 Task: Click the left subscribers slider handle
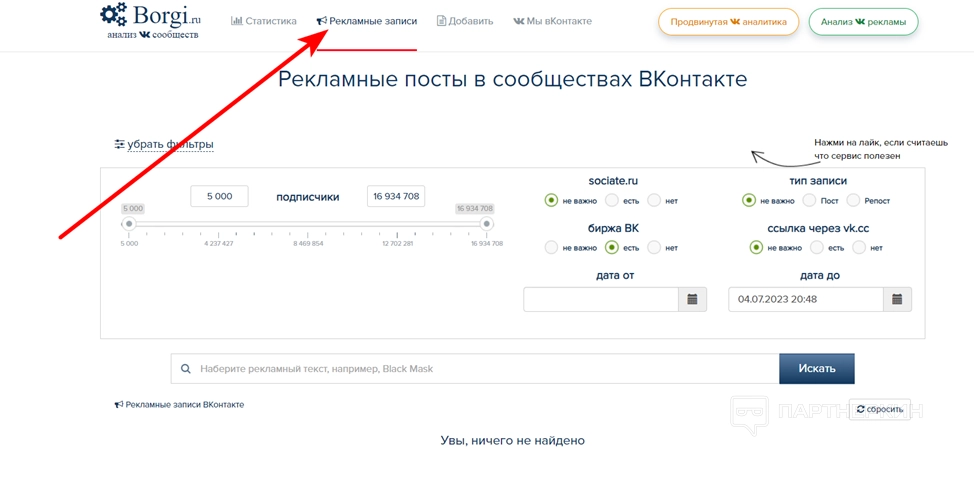click(129, 224)
